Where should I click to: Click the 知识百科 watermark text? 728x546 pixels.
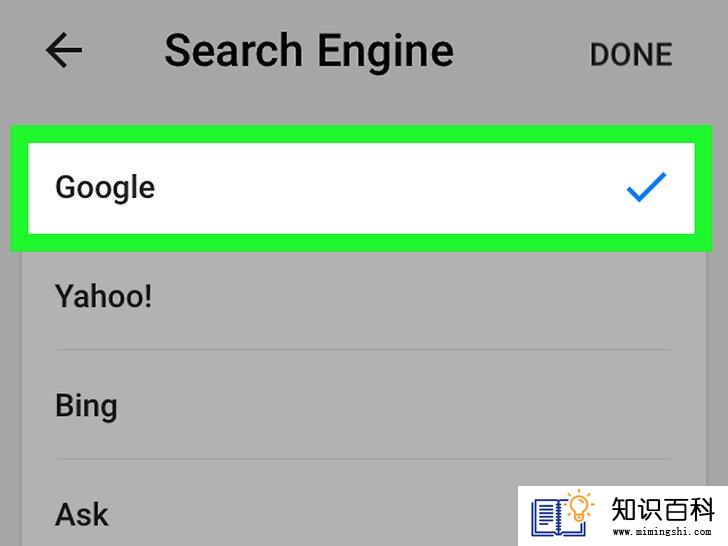[x=663, y=510]
